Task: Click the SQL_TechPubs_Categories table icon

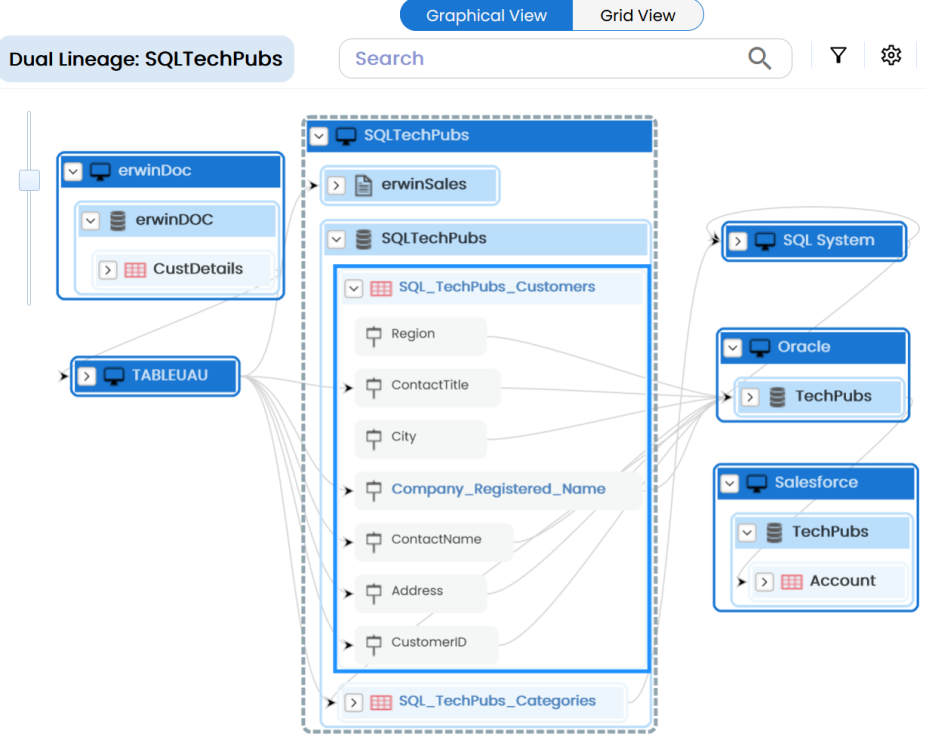Action: coord(381,702)
